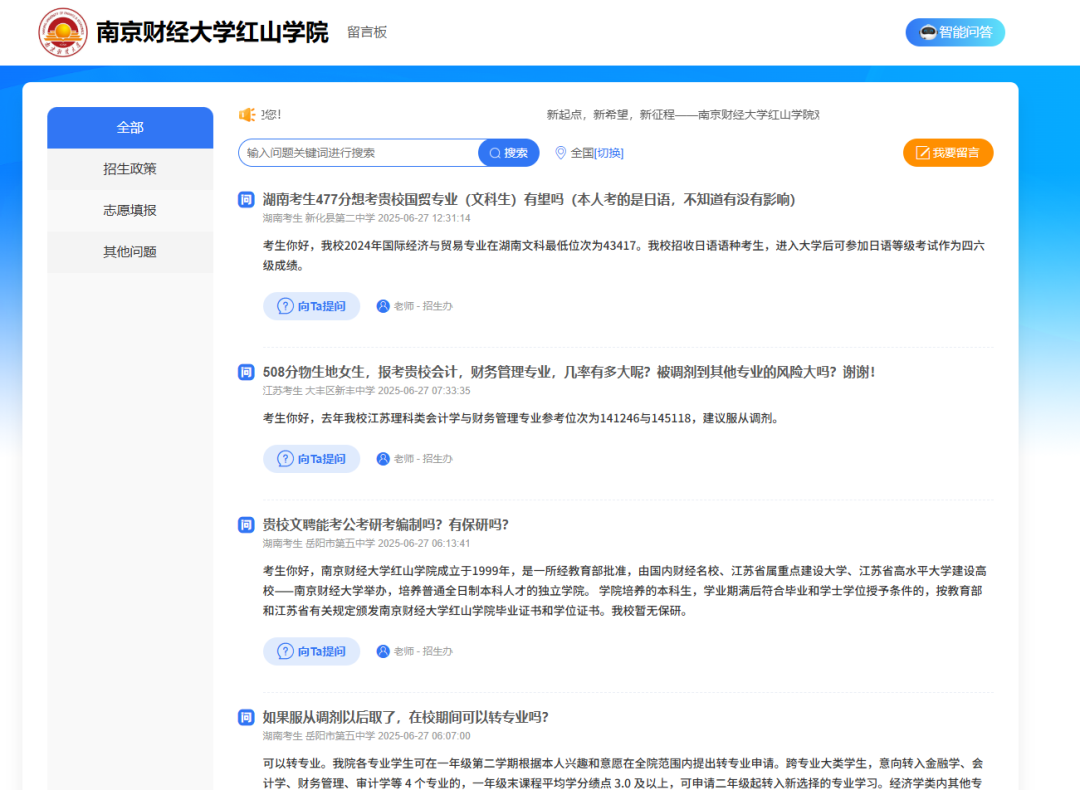
Task: Click the megaphone announcement icon
Action: 247,115
